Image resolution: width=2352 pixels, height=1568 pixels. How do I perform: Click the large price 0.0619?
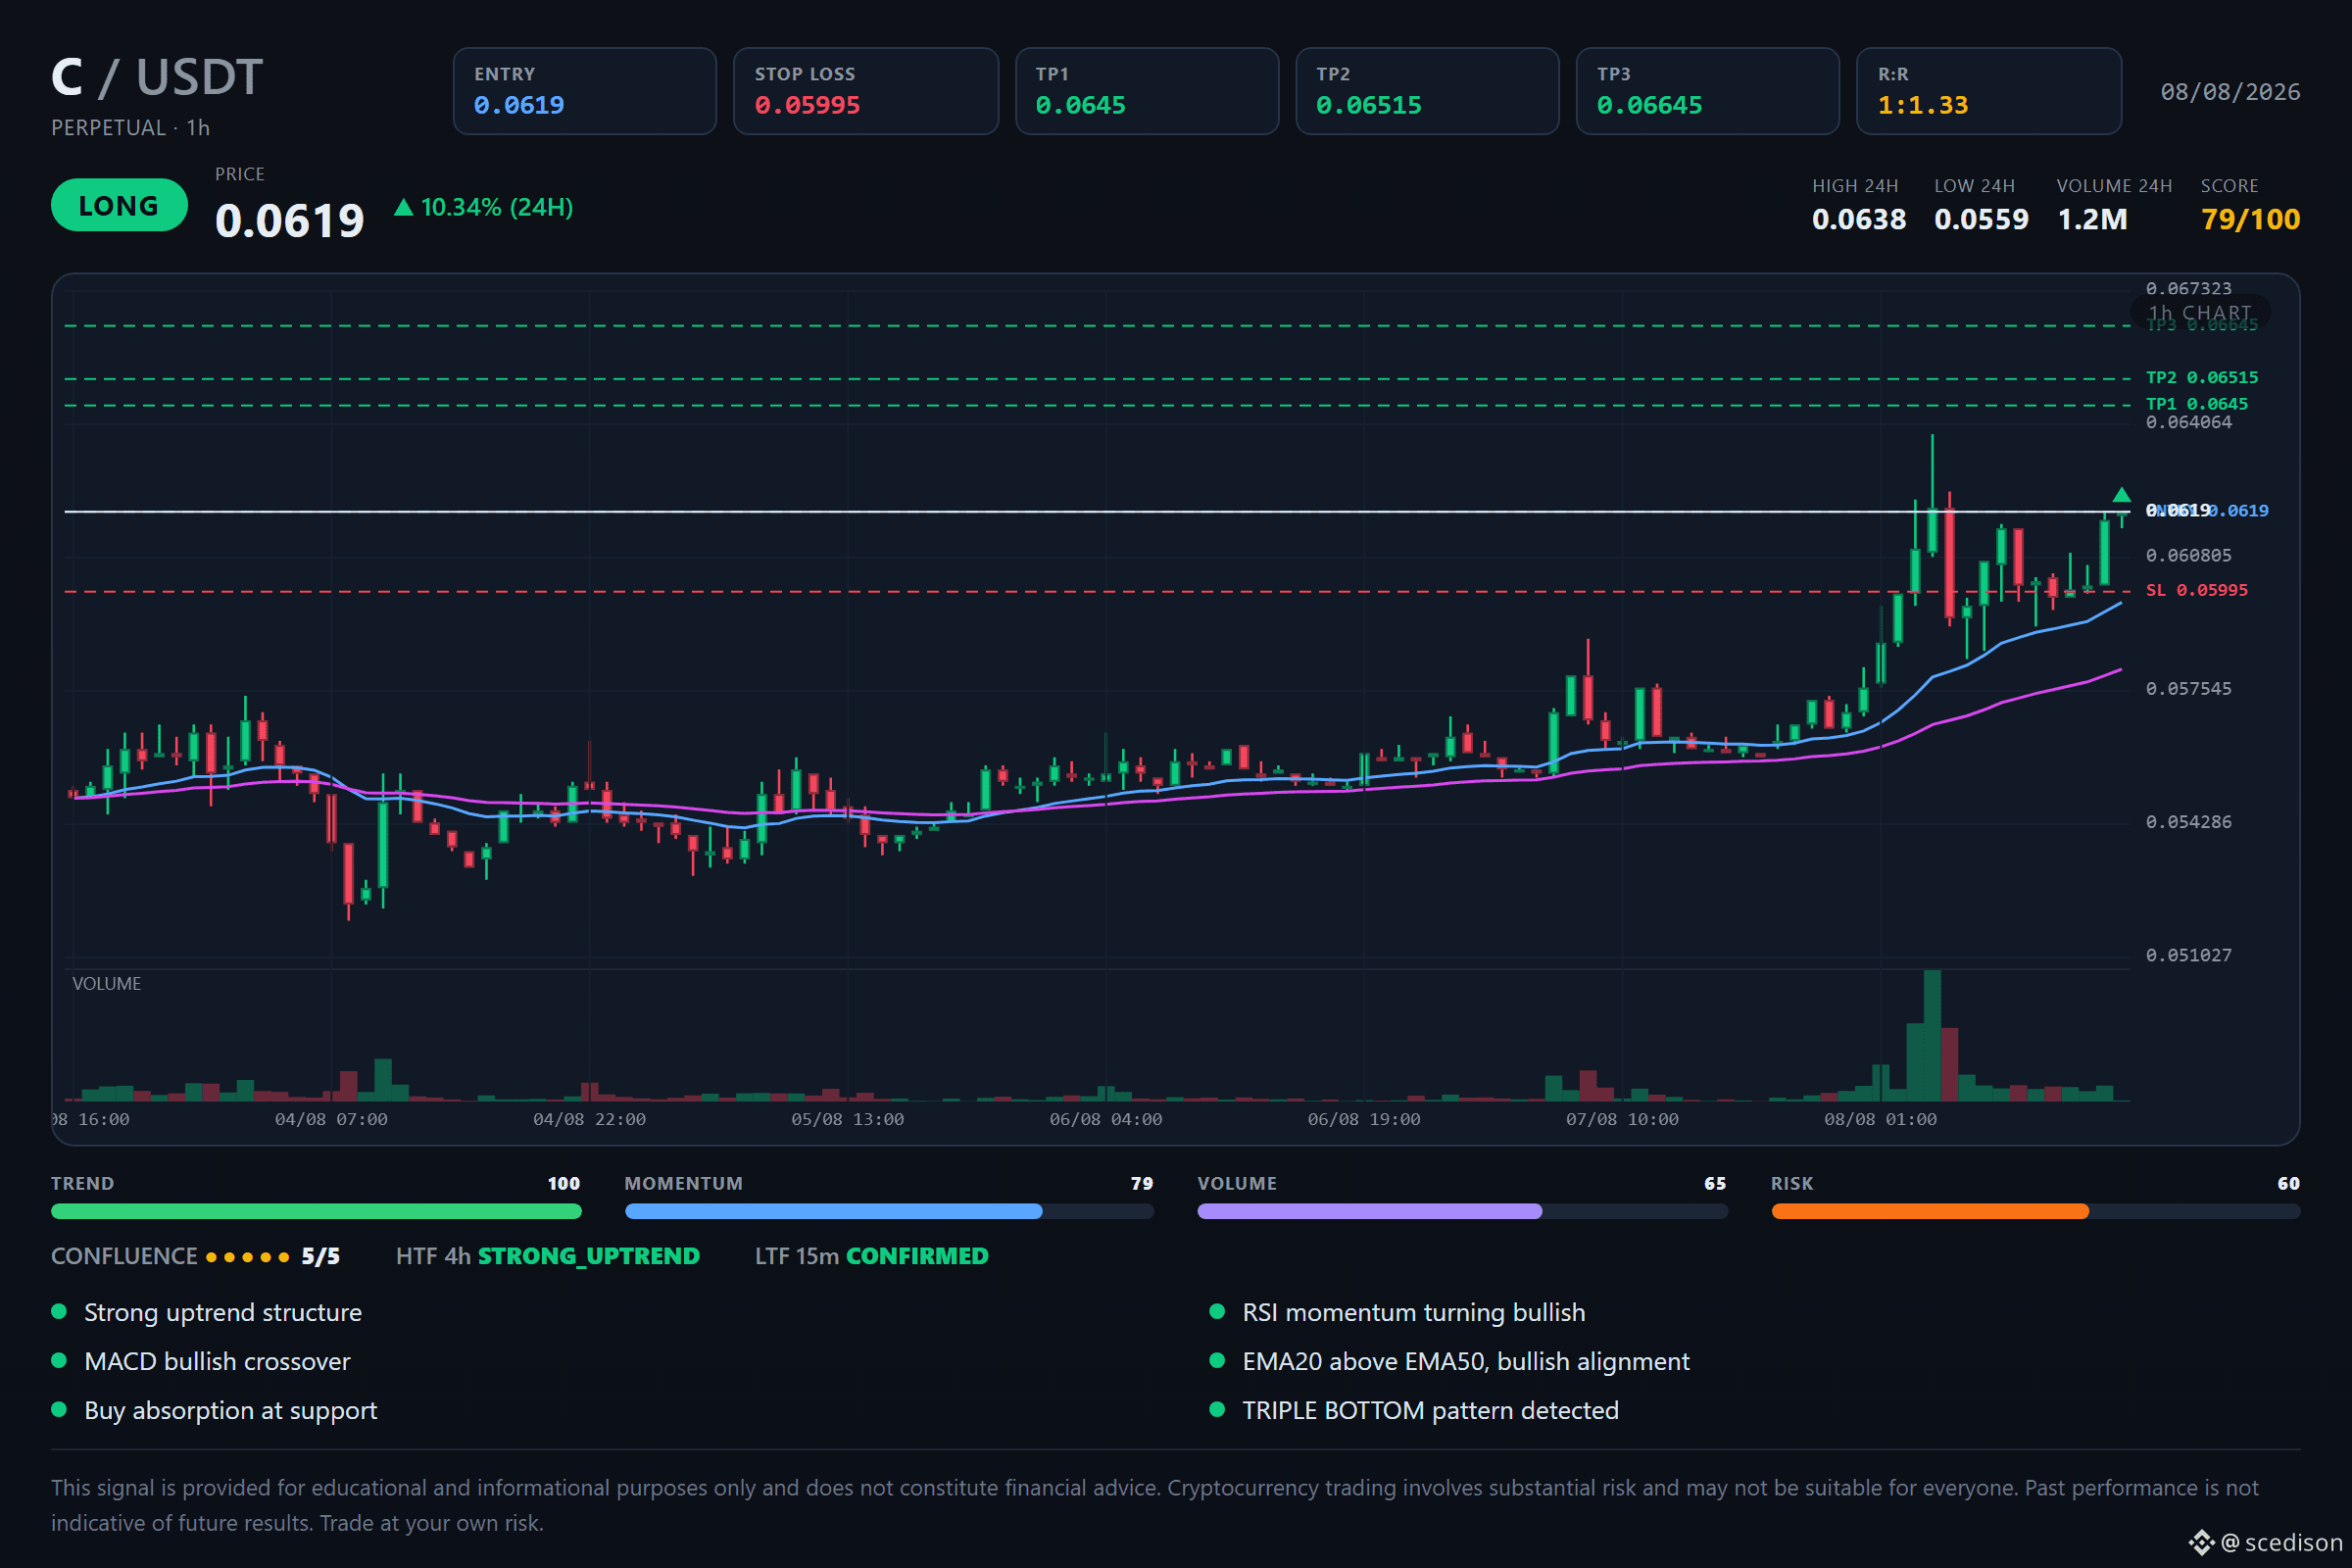[x=290, y=220]
